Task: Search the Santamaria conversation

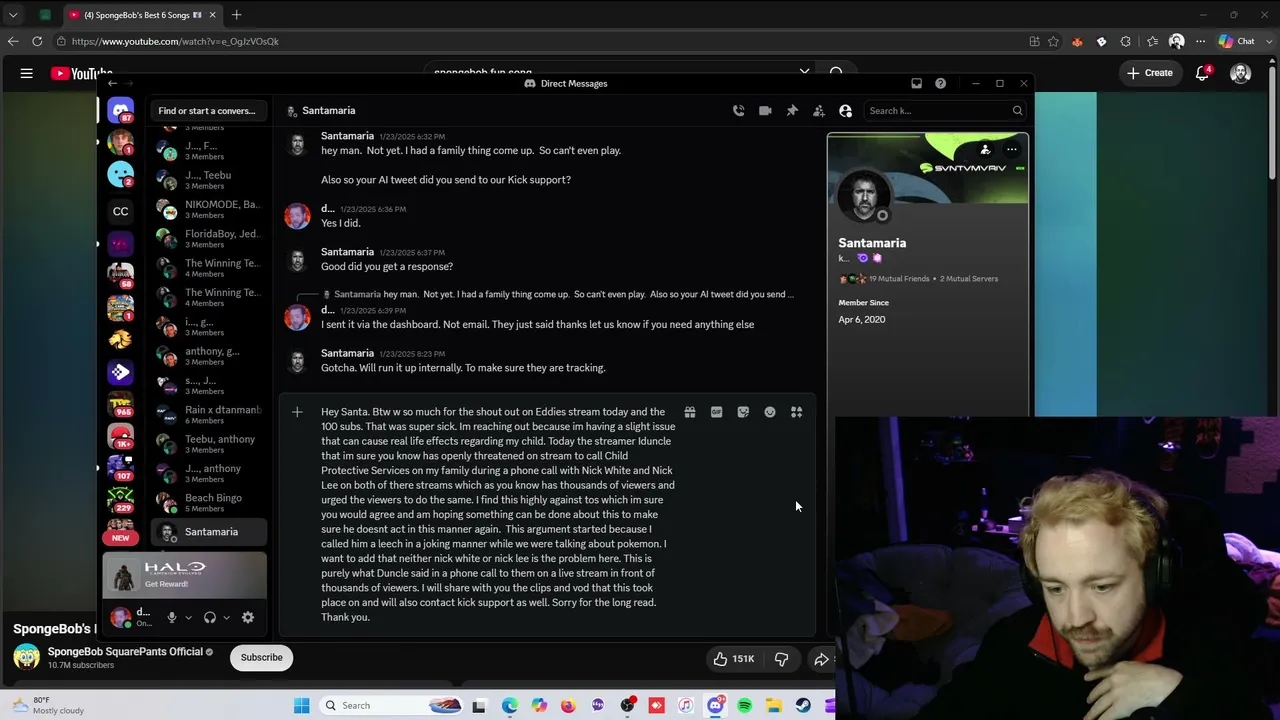Action: (x=945, y=111)
